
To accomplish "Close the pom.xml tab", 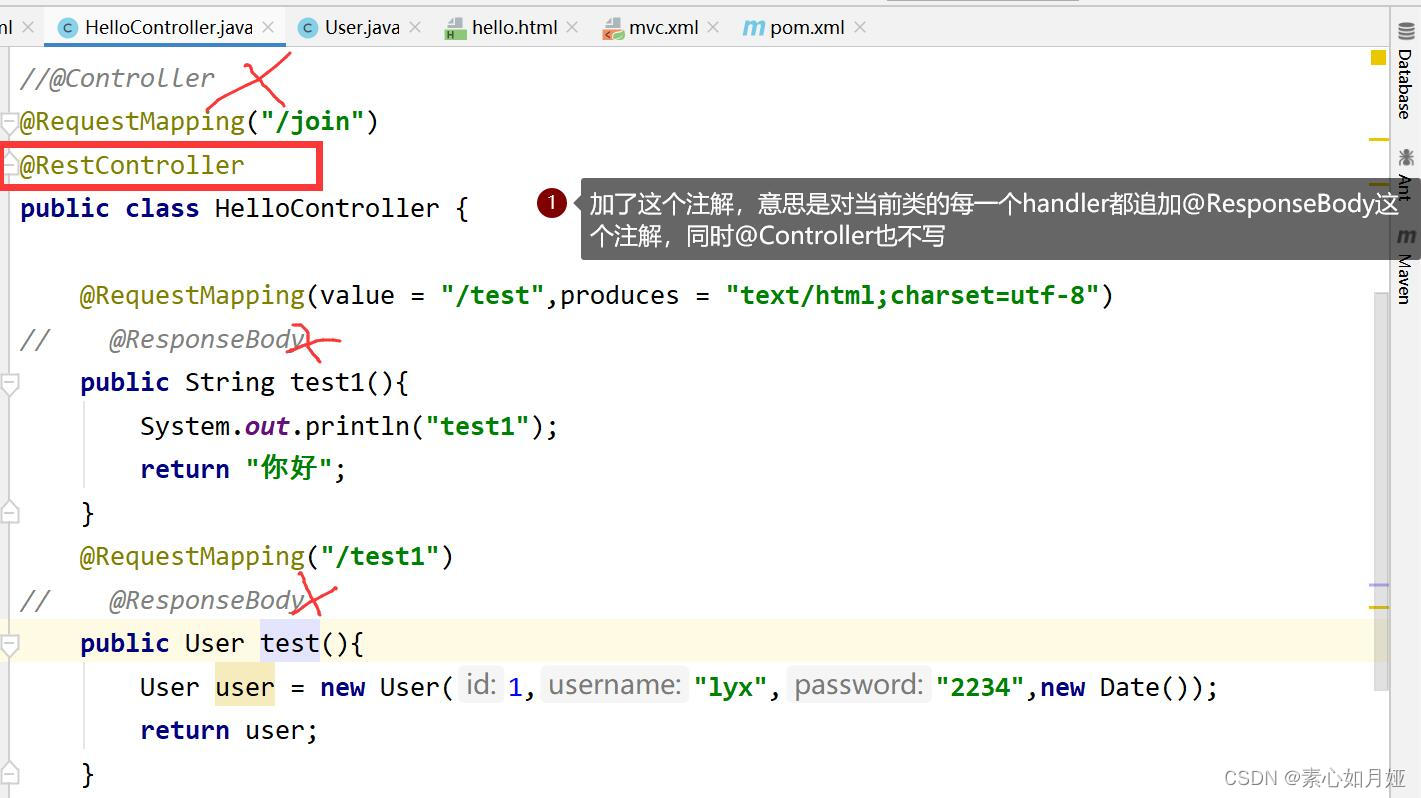I will pyautogui.click(x=859, y=28).
